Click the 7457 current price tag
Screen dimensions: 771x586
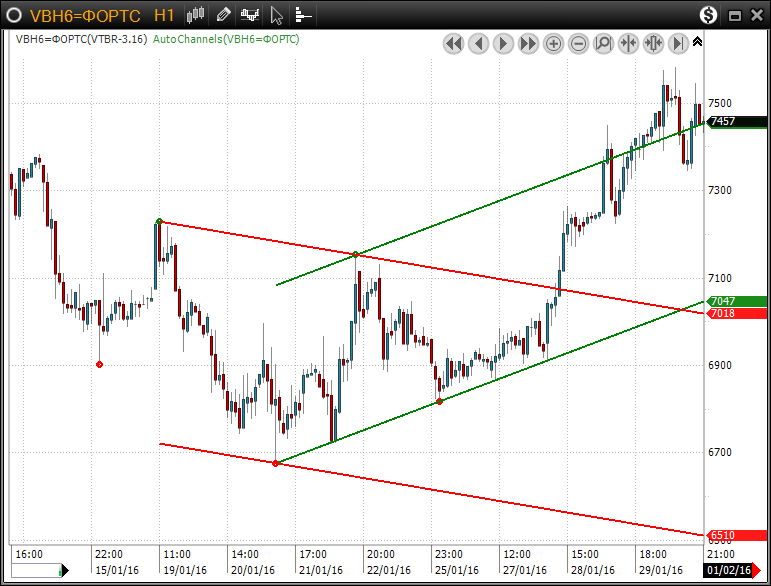724,121
